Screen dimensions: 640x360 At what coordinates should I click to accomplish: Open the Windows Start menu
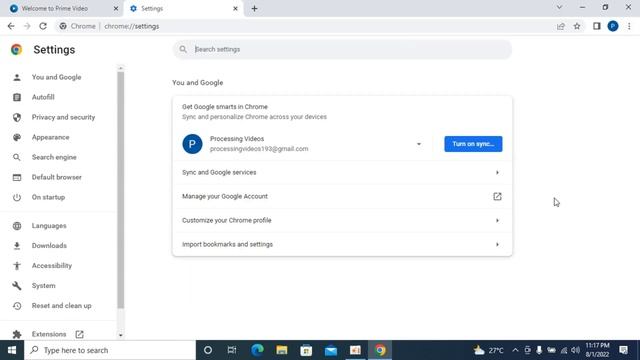point(12,350)
